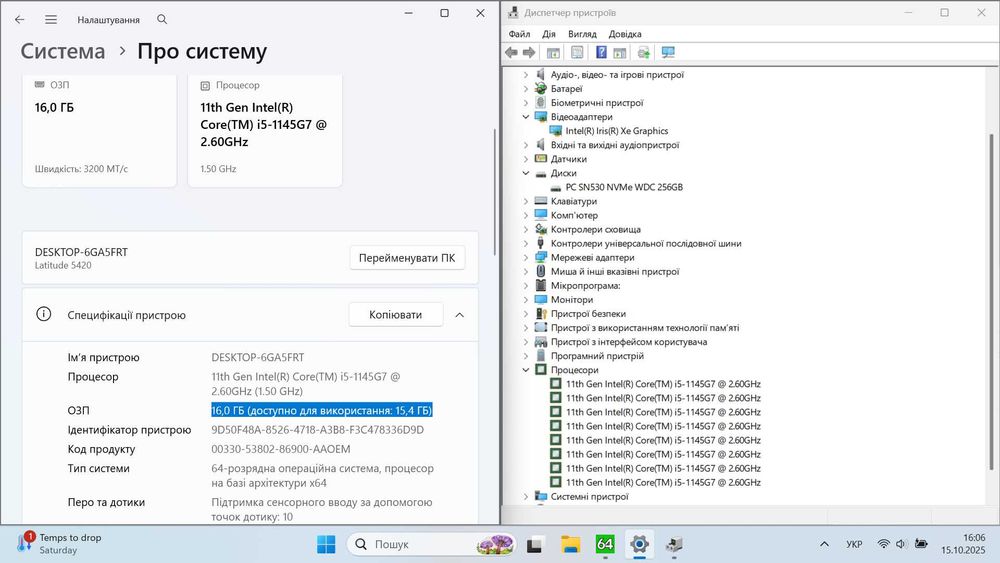The image size is (1000, 563).
Task: Expand Аудіо-, відео- та ігрові пристрої node
Action: tap(526, 75)
